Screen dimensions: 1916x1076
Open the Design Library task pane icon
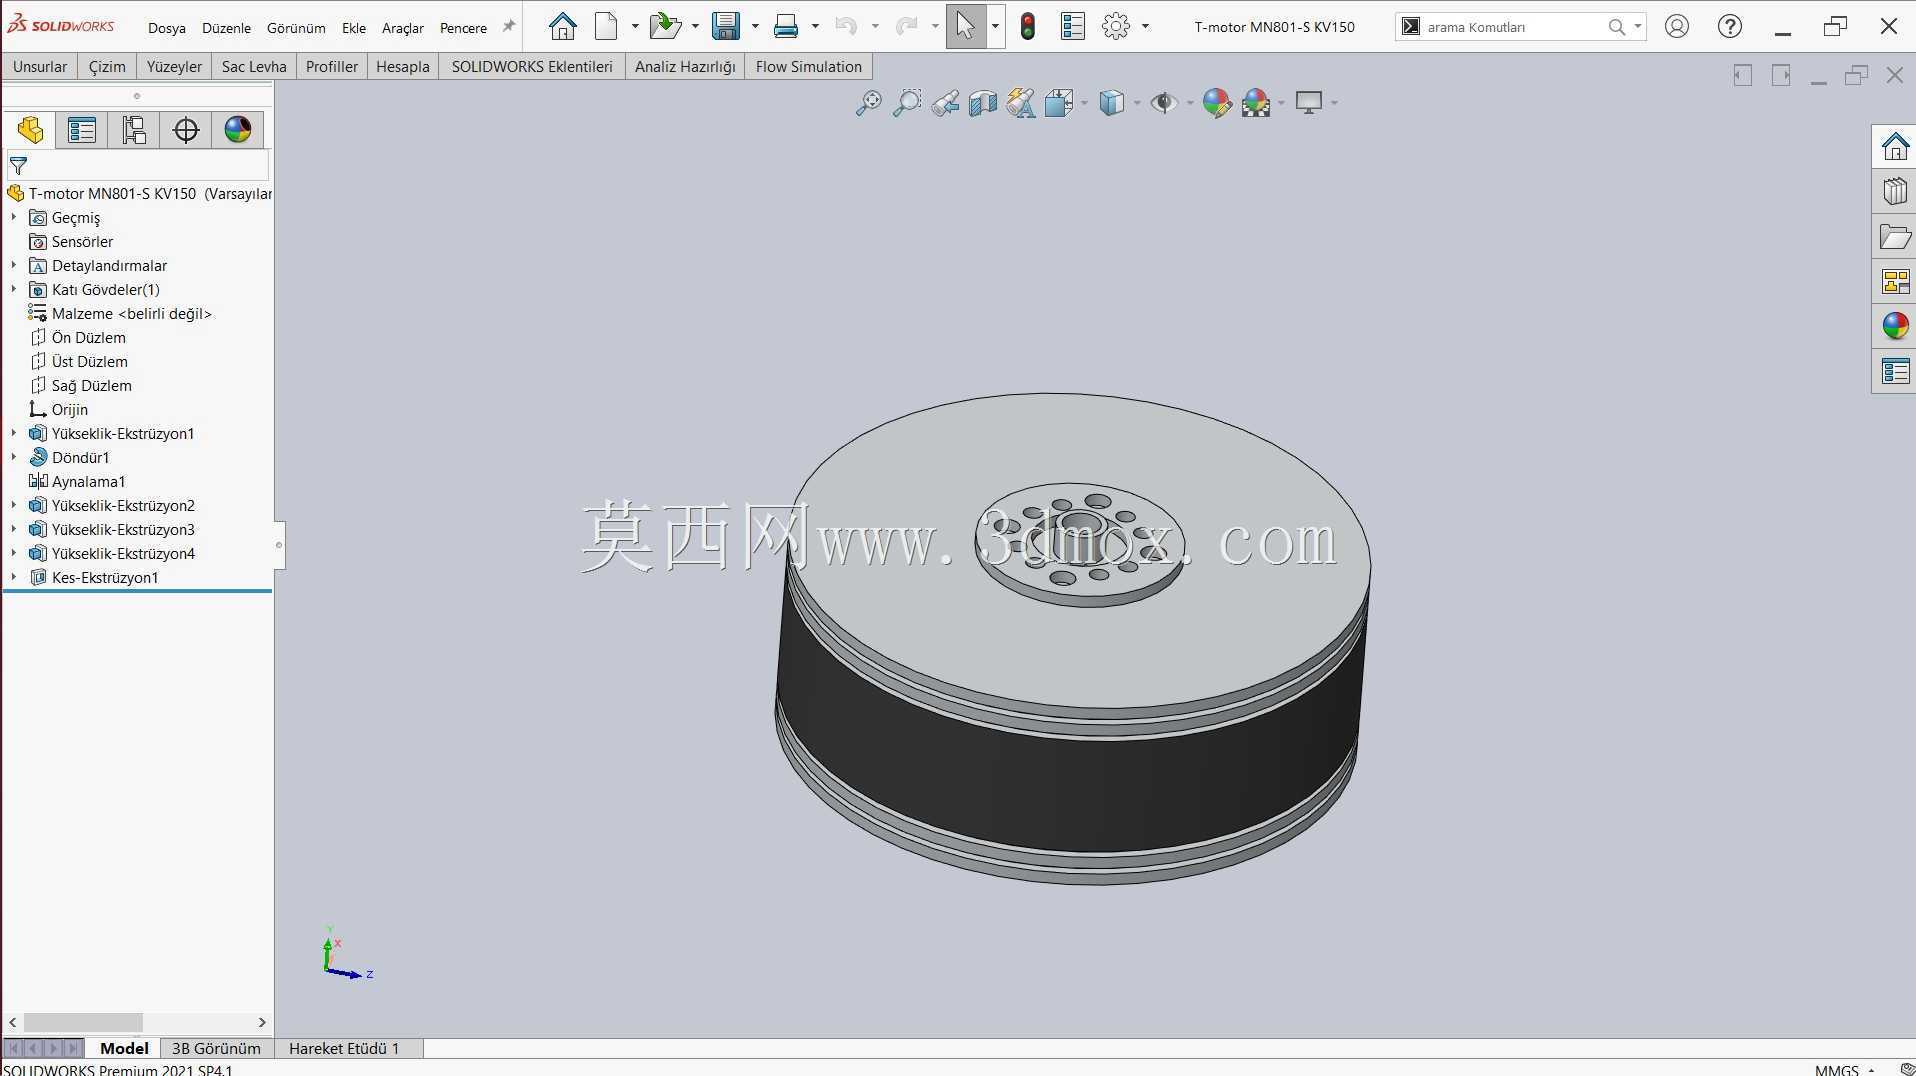pos(1895,191)
